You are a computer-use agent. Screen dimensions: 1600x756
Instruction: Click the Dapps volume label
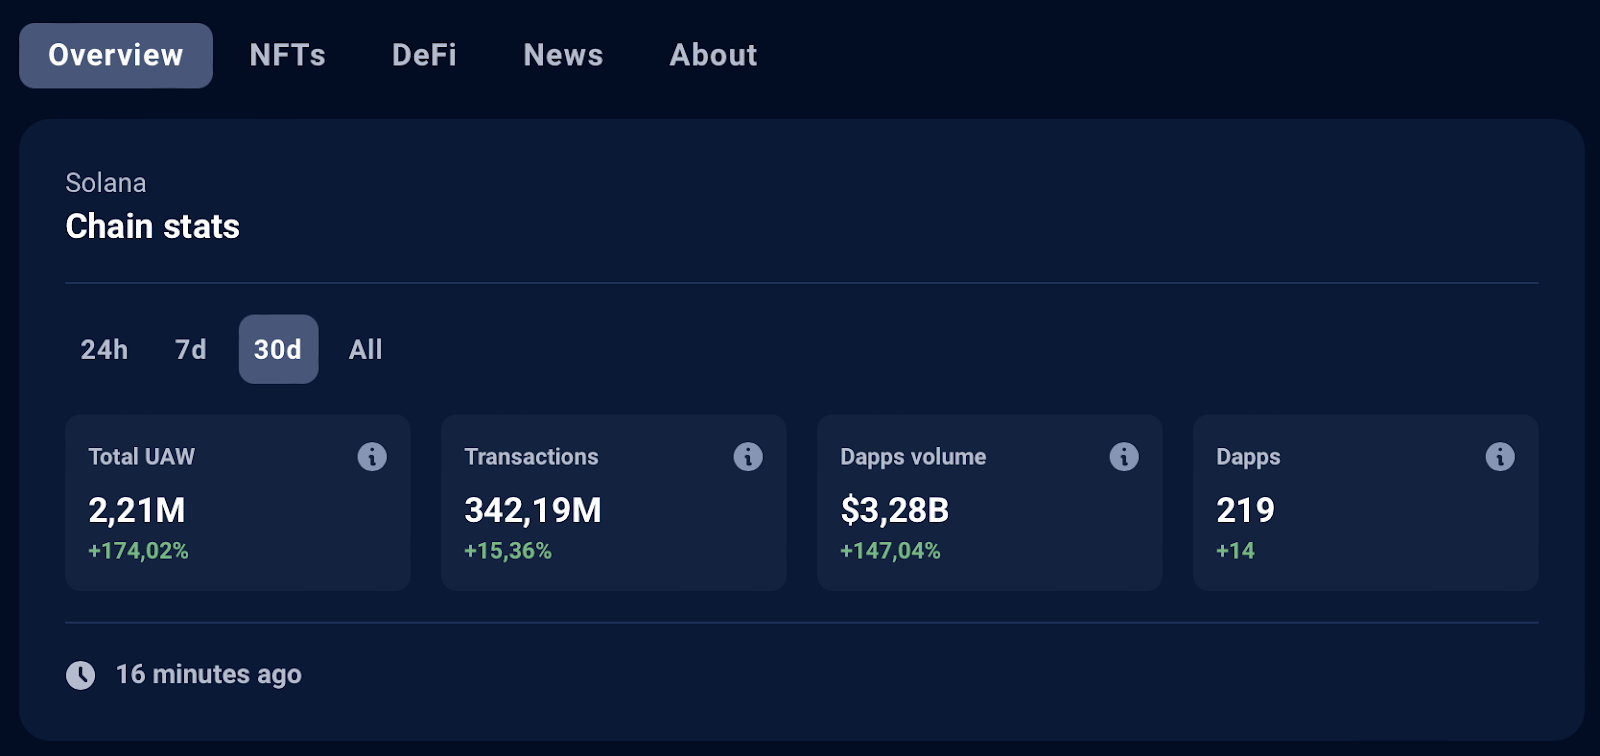pyautogui.click(x=913, y=457)
